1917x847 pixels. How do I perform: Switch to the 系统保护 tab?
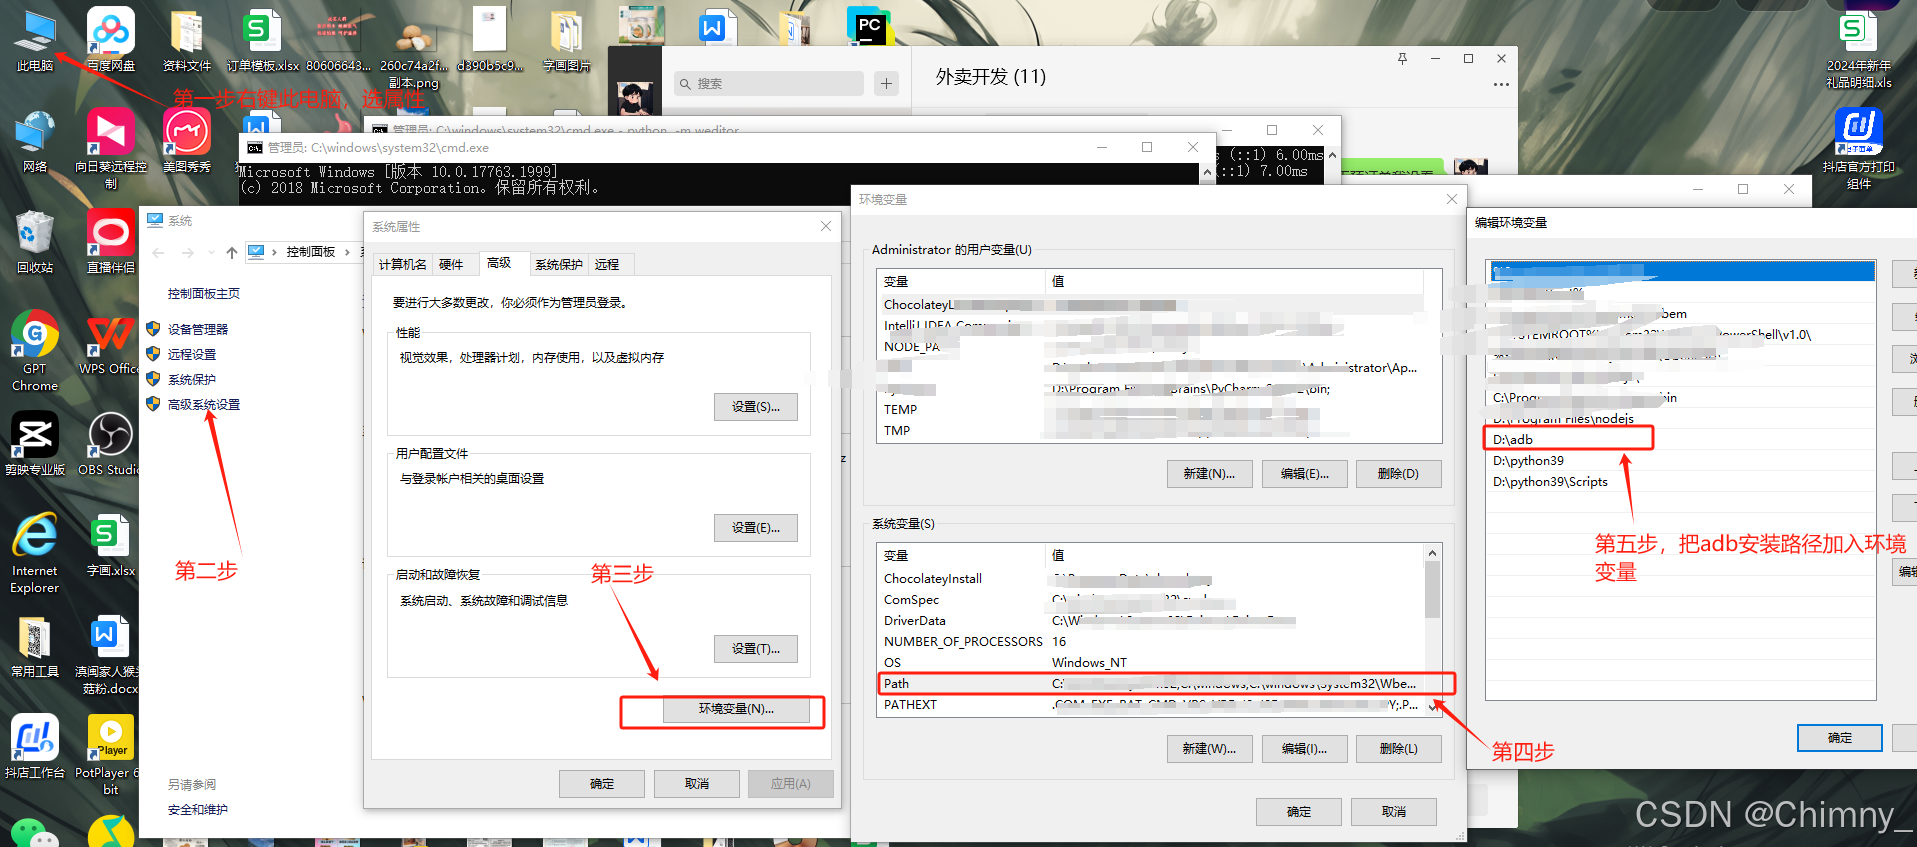(559, 264)
